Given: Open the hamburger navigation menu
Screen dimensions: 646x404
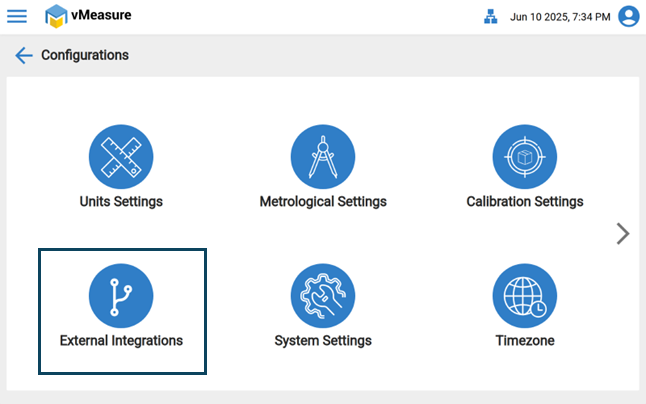Looking at the screenshot, I should pyautogui.click(x=17, y=16).
